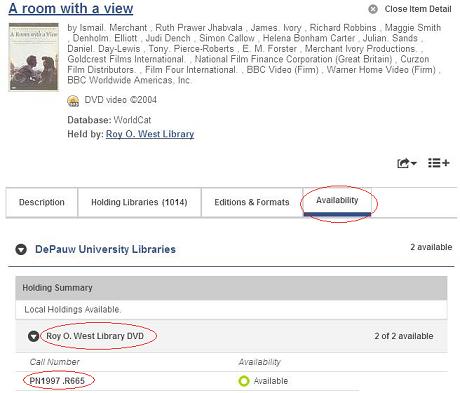
Task: Collapse the Roy O. West Library DVD holdings
Action: (x=33, y=336)
